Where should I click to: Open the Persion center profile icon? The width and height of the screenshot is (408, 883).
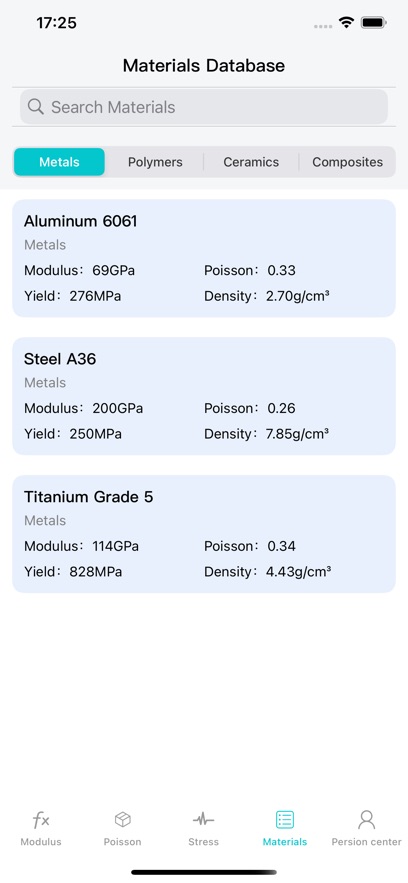pos(366,819)
